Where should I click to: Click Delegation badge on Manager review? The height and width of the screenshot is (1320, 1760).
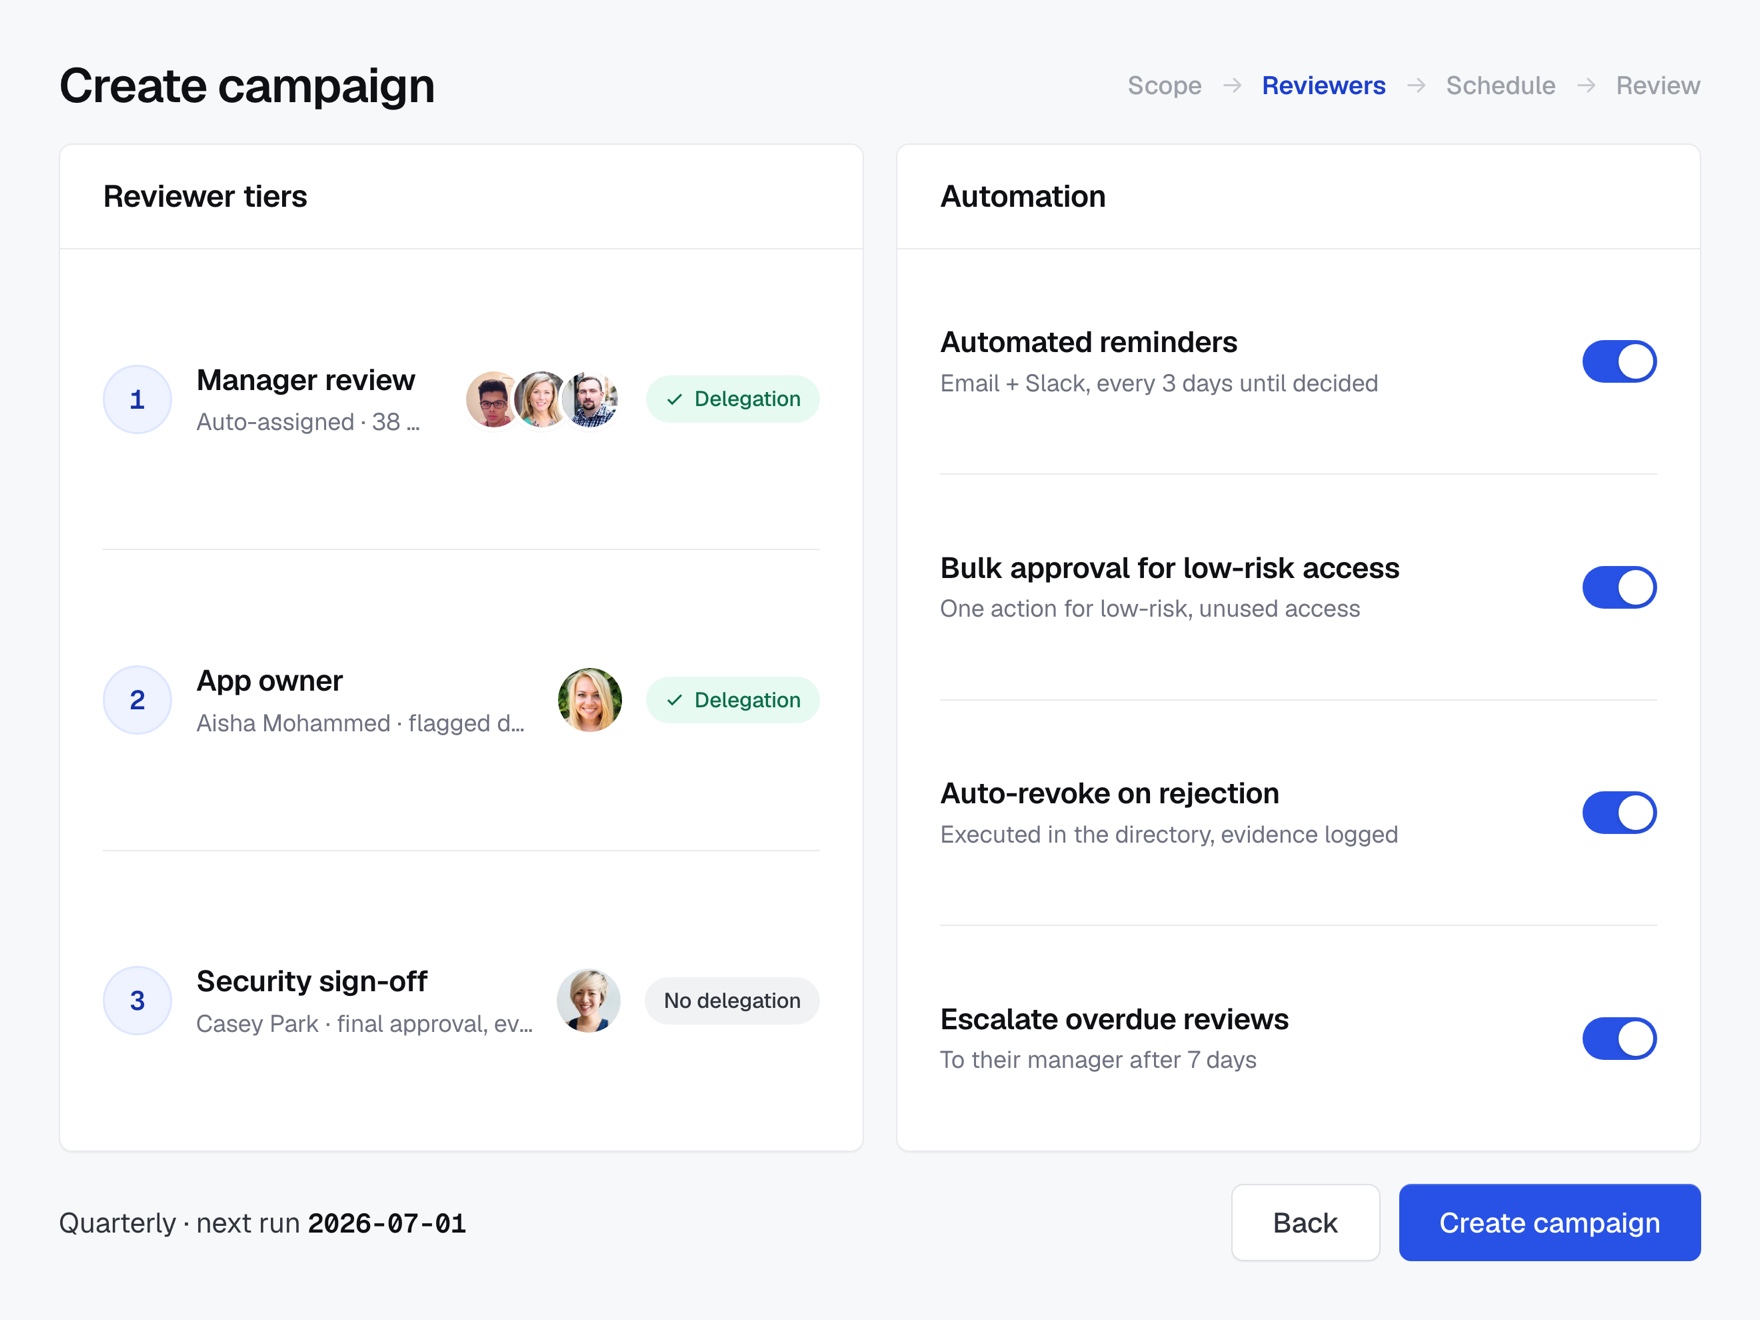pos(732,399)
